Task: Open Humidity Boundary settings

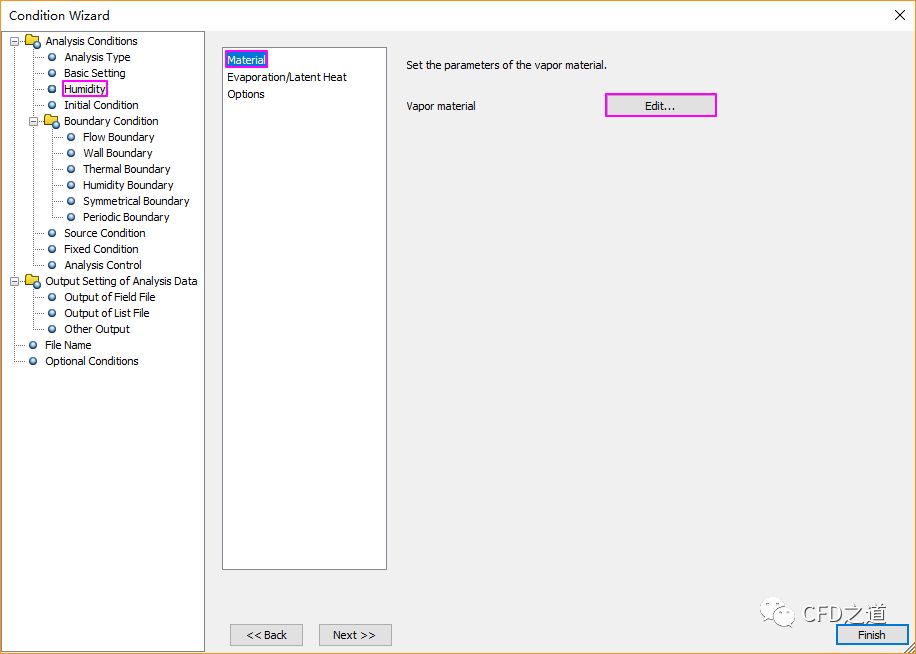Action: (x=128, y=185)
